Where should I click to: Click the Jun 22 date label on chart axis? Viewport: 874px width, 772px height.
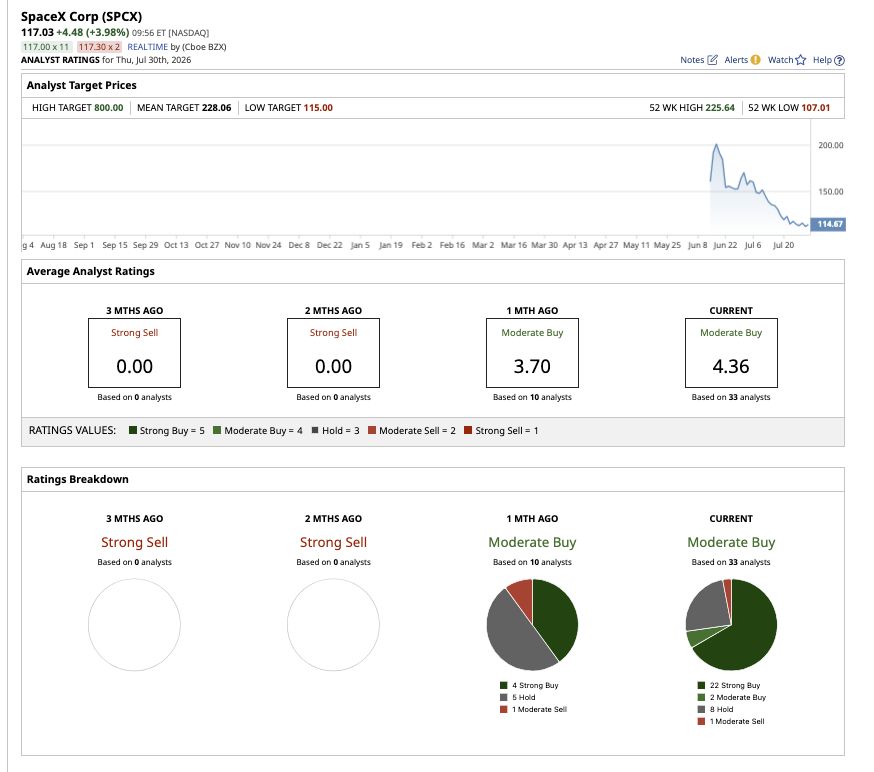point(725,245)
